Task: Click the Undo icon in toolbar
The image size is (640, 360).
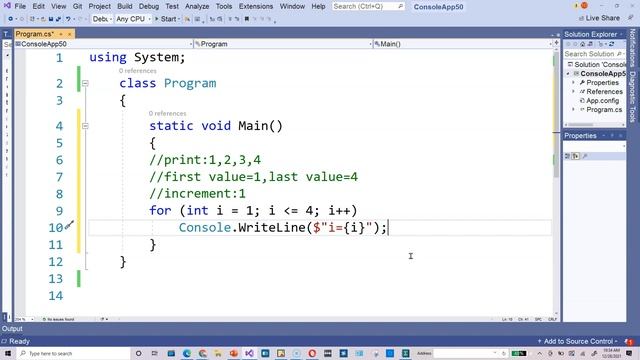Action: pyautogui.click(x=68, y=19)
